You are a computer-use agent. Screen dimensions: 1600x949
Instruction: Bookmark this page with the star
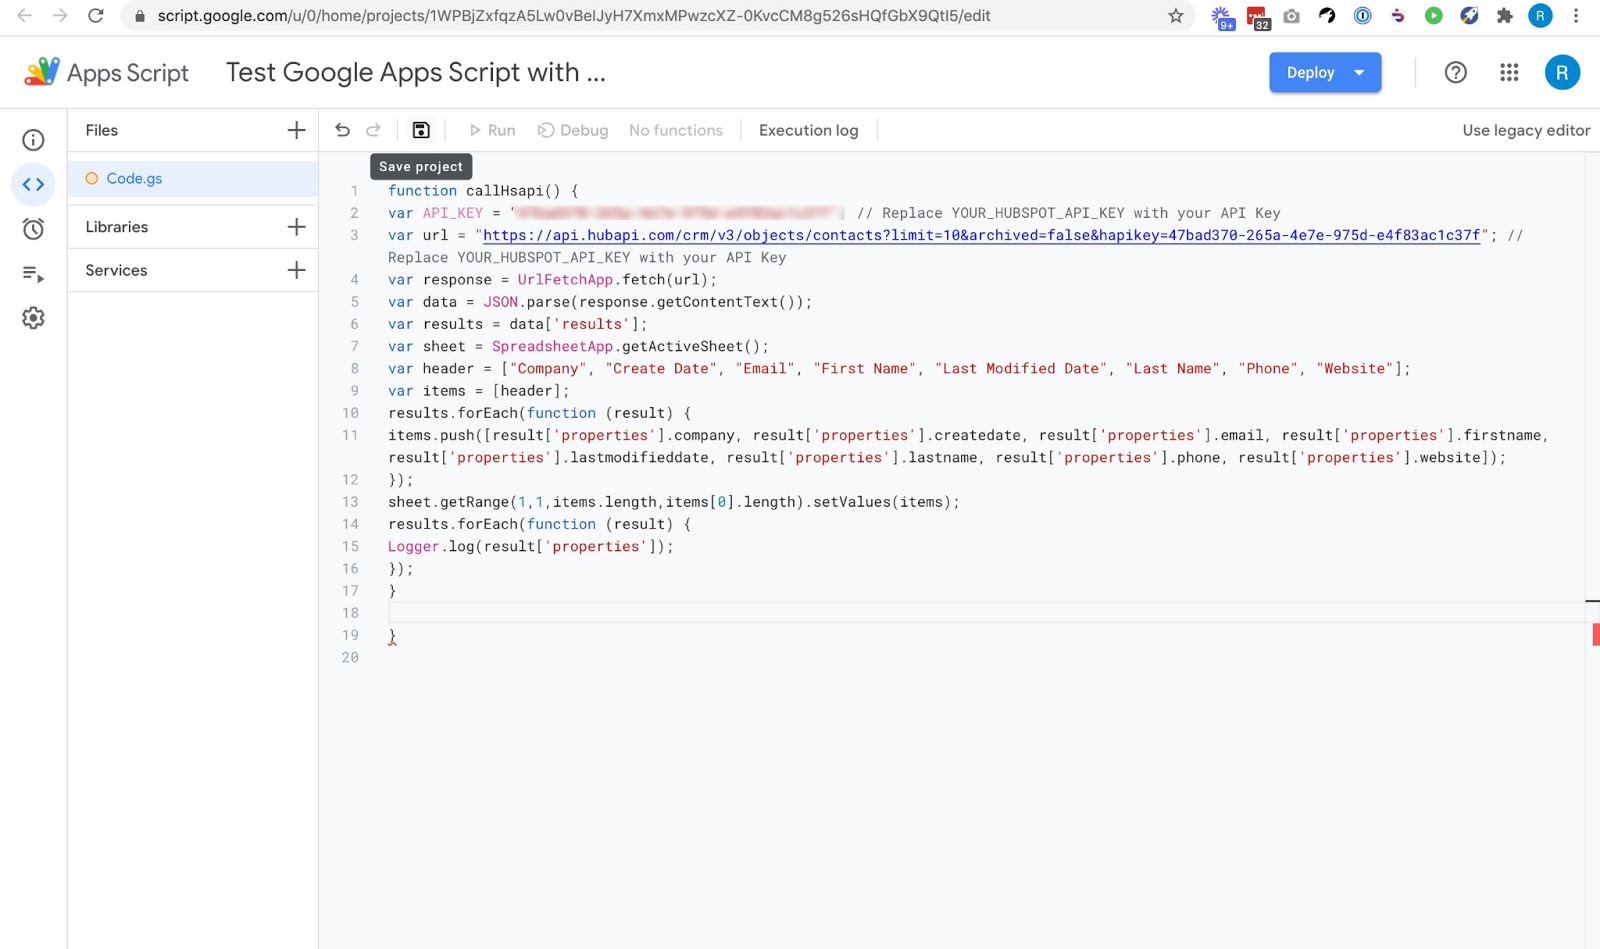pos(1176,16)
